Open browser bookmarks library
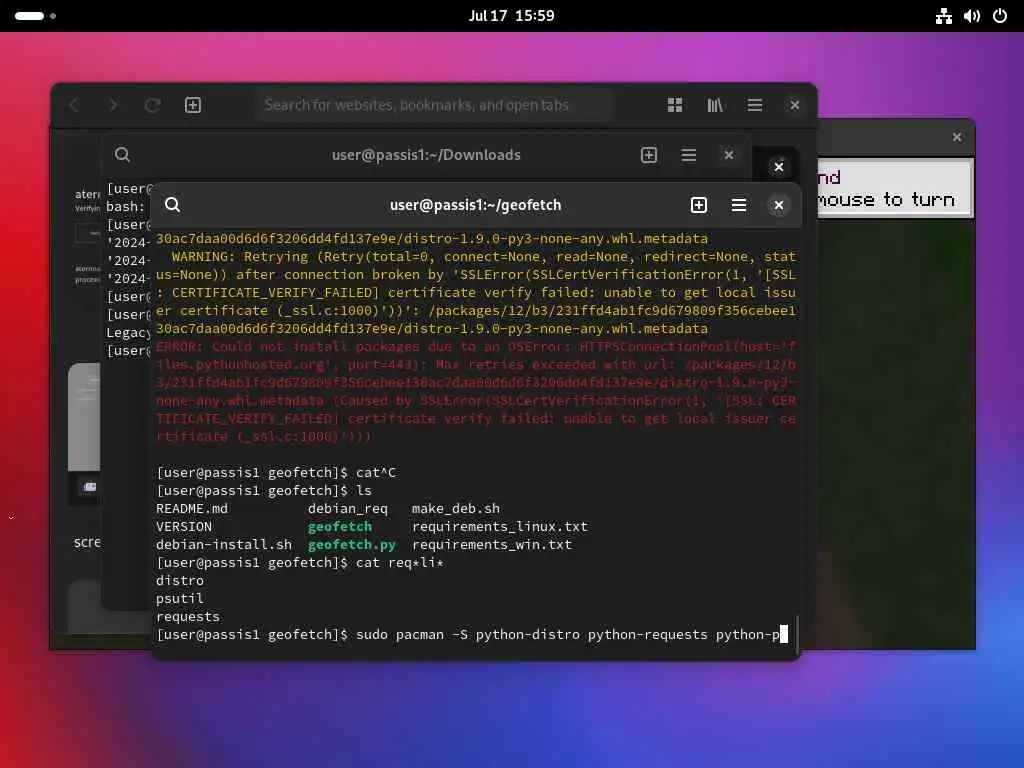Image resolution: width=1024 pixels, height=768 pixels. (x=714, y=105)
